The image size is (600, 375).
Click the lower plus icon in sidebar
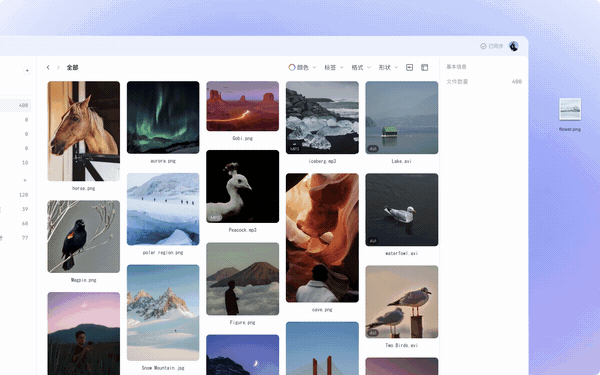click(25, 180)
